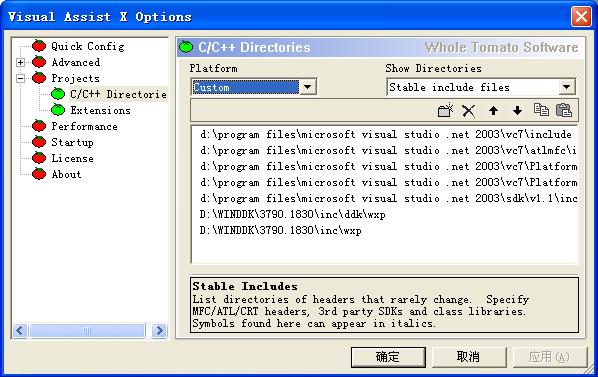Collapse the Projects tree node
The height and width of the screenshot is (377, 598).
21,78
